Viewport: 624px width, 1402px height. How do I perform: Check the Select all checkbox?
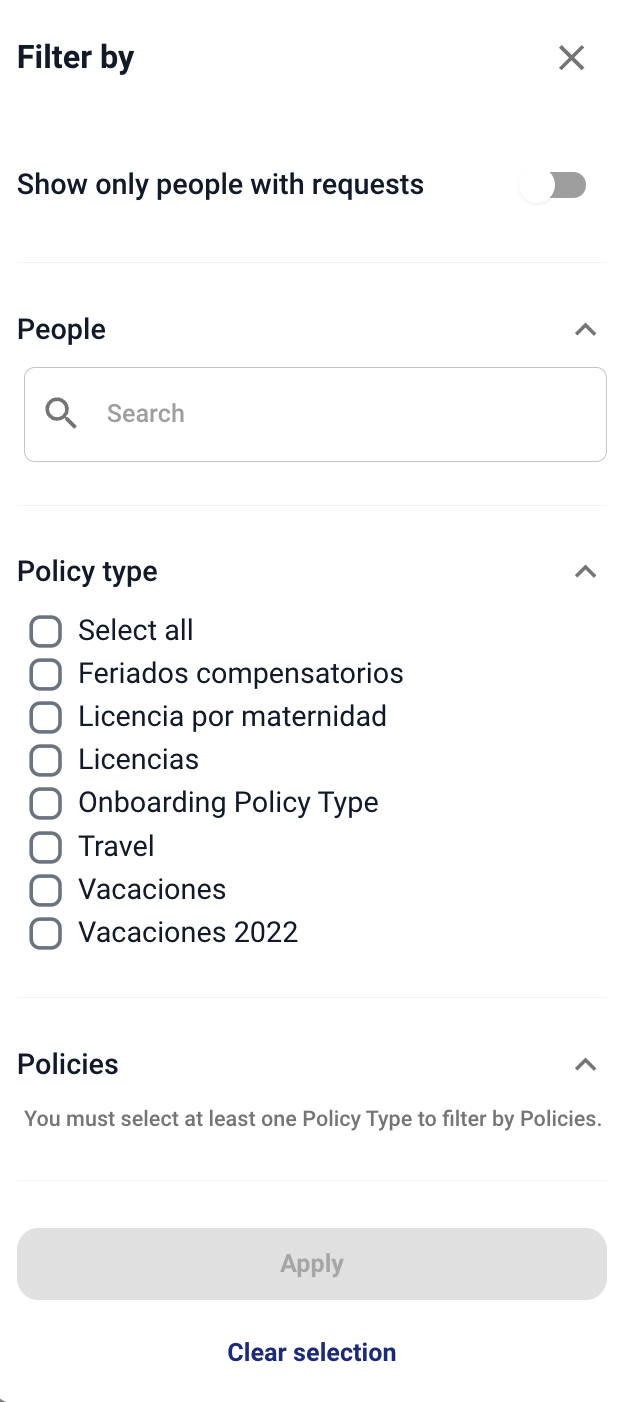click(x=46, y=631)
